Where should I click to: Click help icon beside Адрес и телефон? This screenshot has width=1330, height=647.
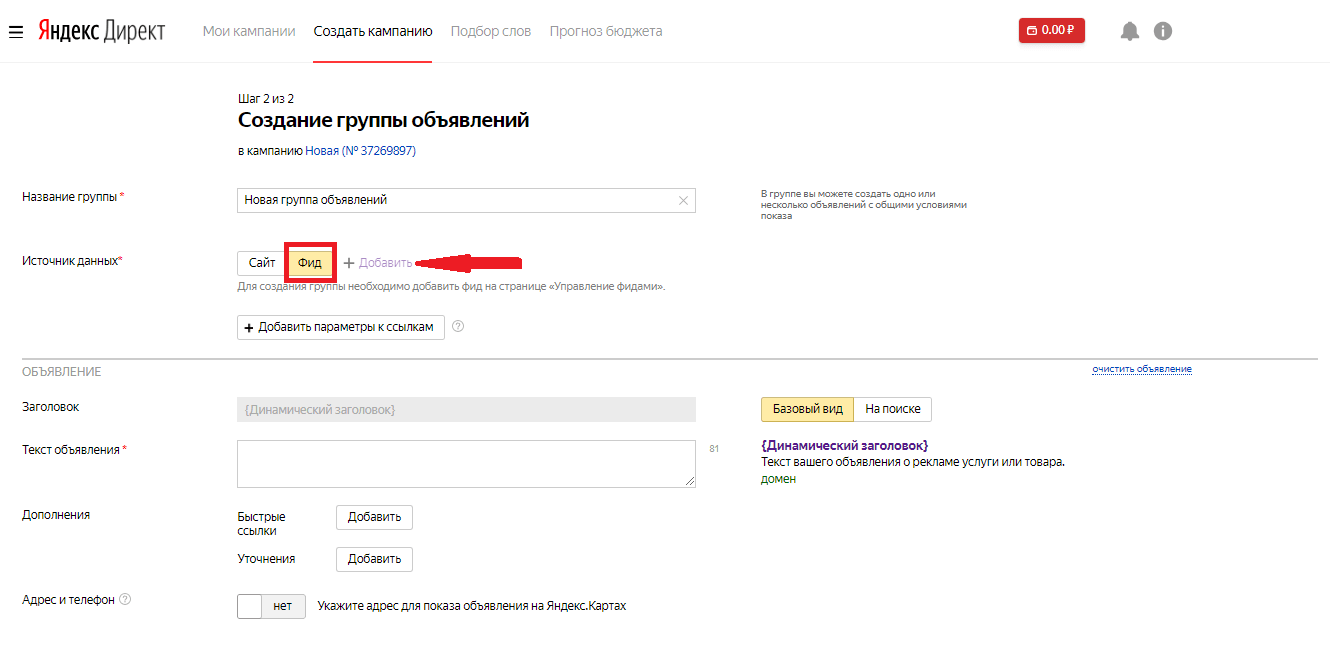tap(125, 600)
